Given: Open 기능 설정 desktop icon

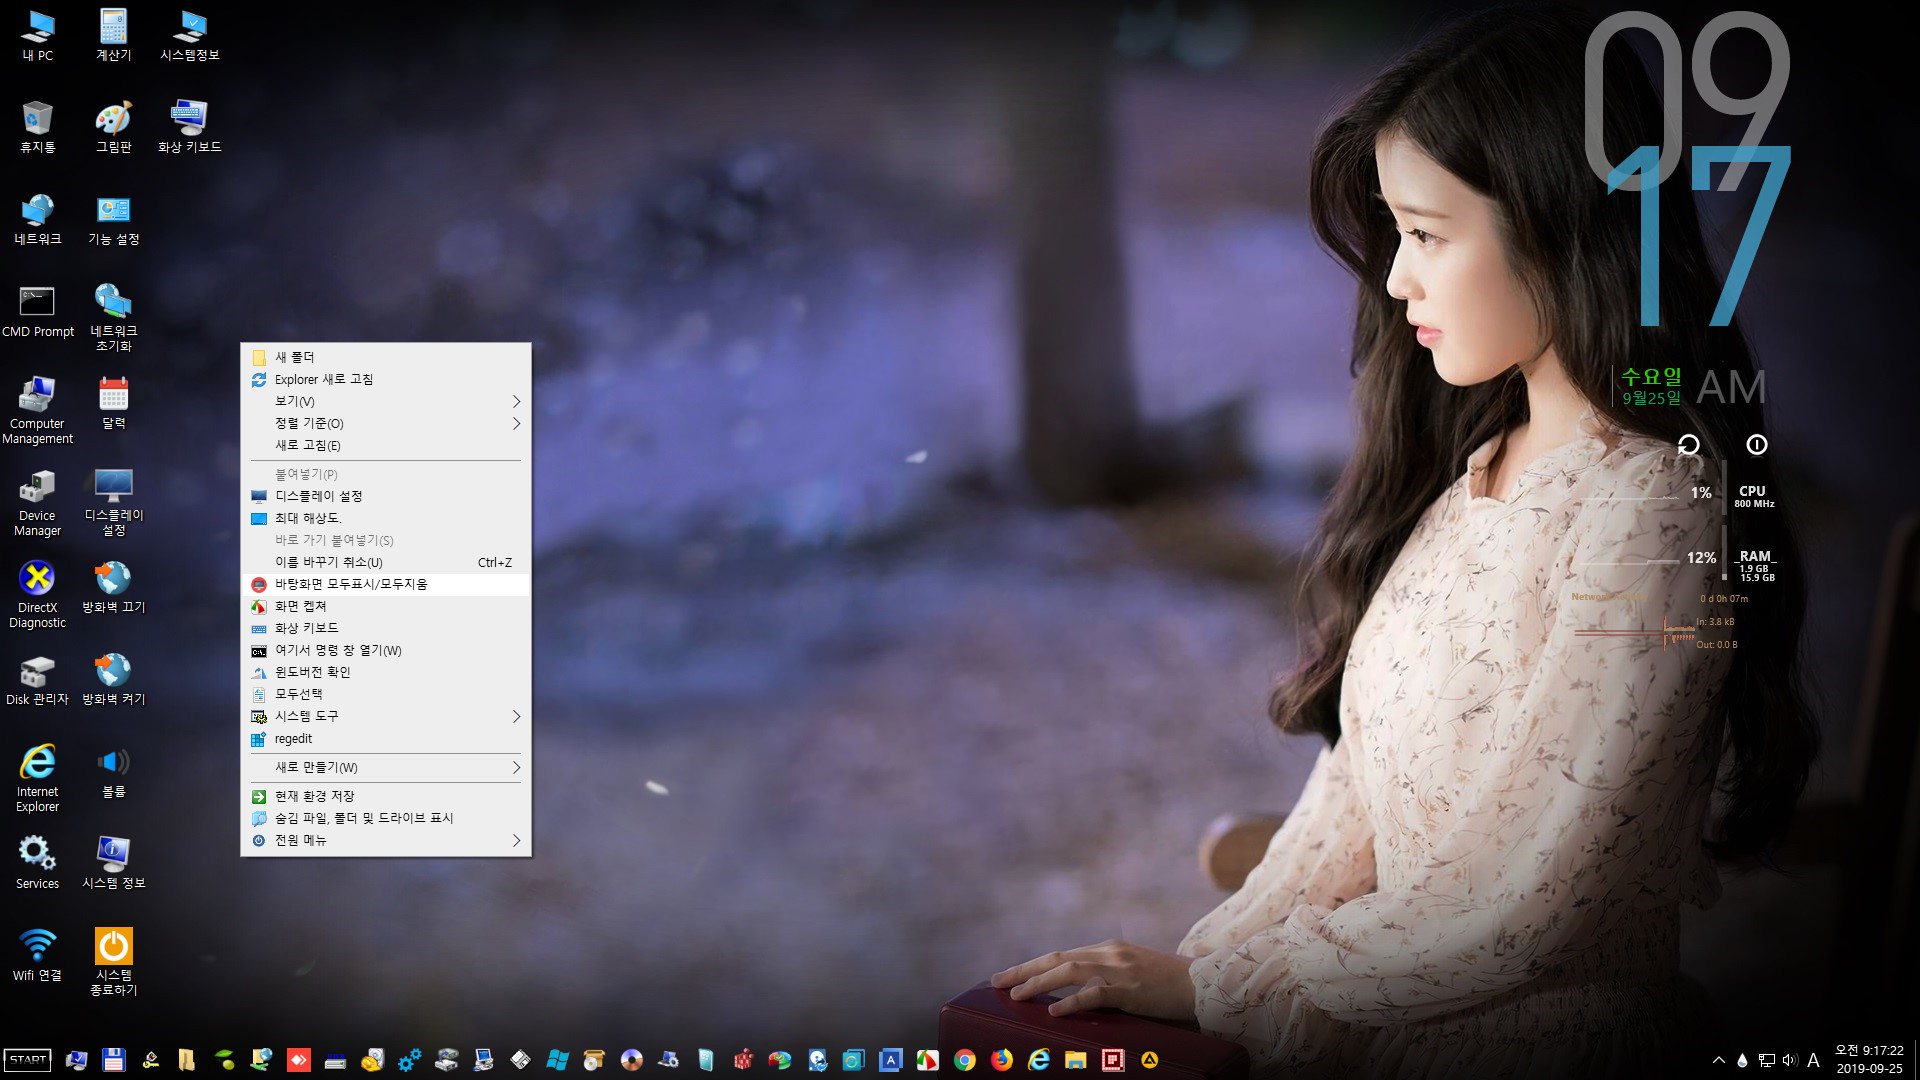Looking at the screenshot, I should coord(114,219).
